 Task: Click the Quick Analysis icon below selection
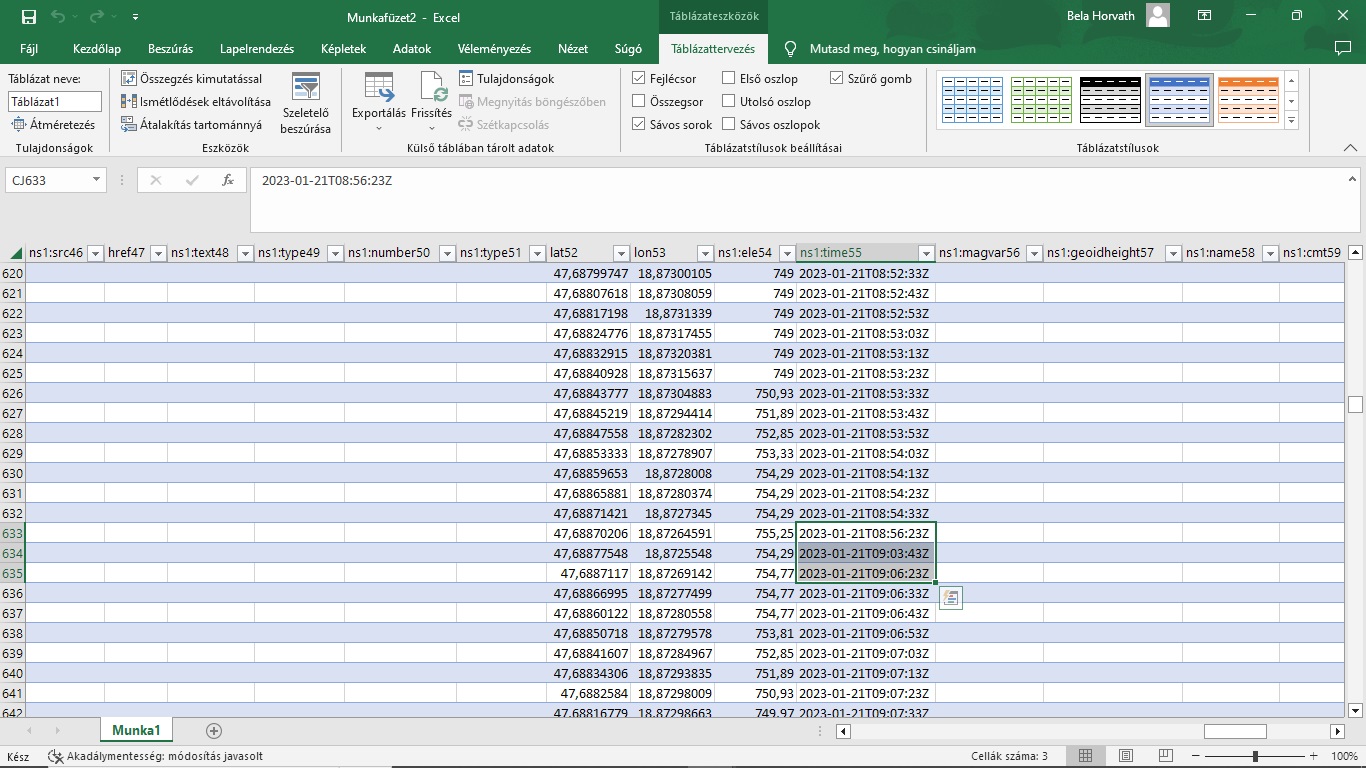(x=951, y=598)
